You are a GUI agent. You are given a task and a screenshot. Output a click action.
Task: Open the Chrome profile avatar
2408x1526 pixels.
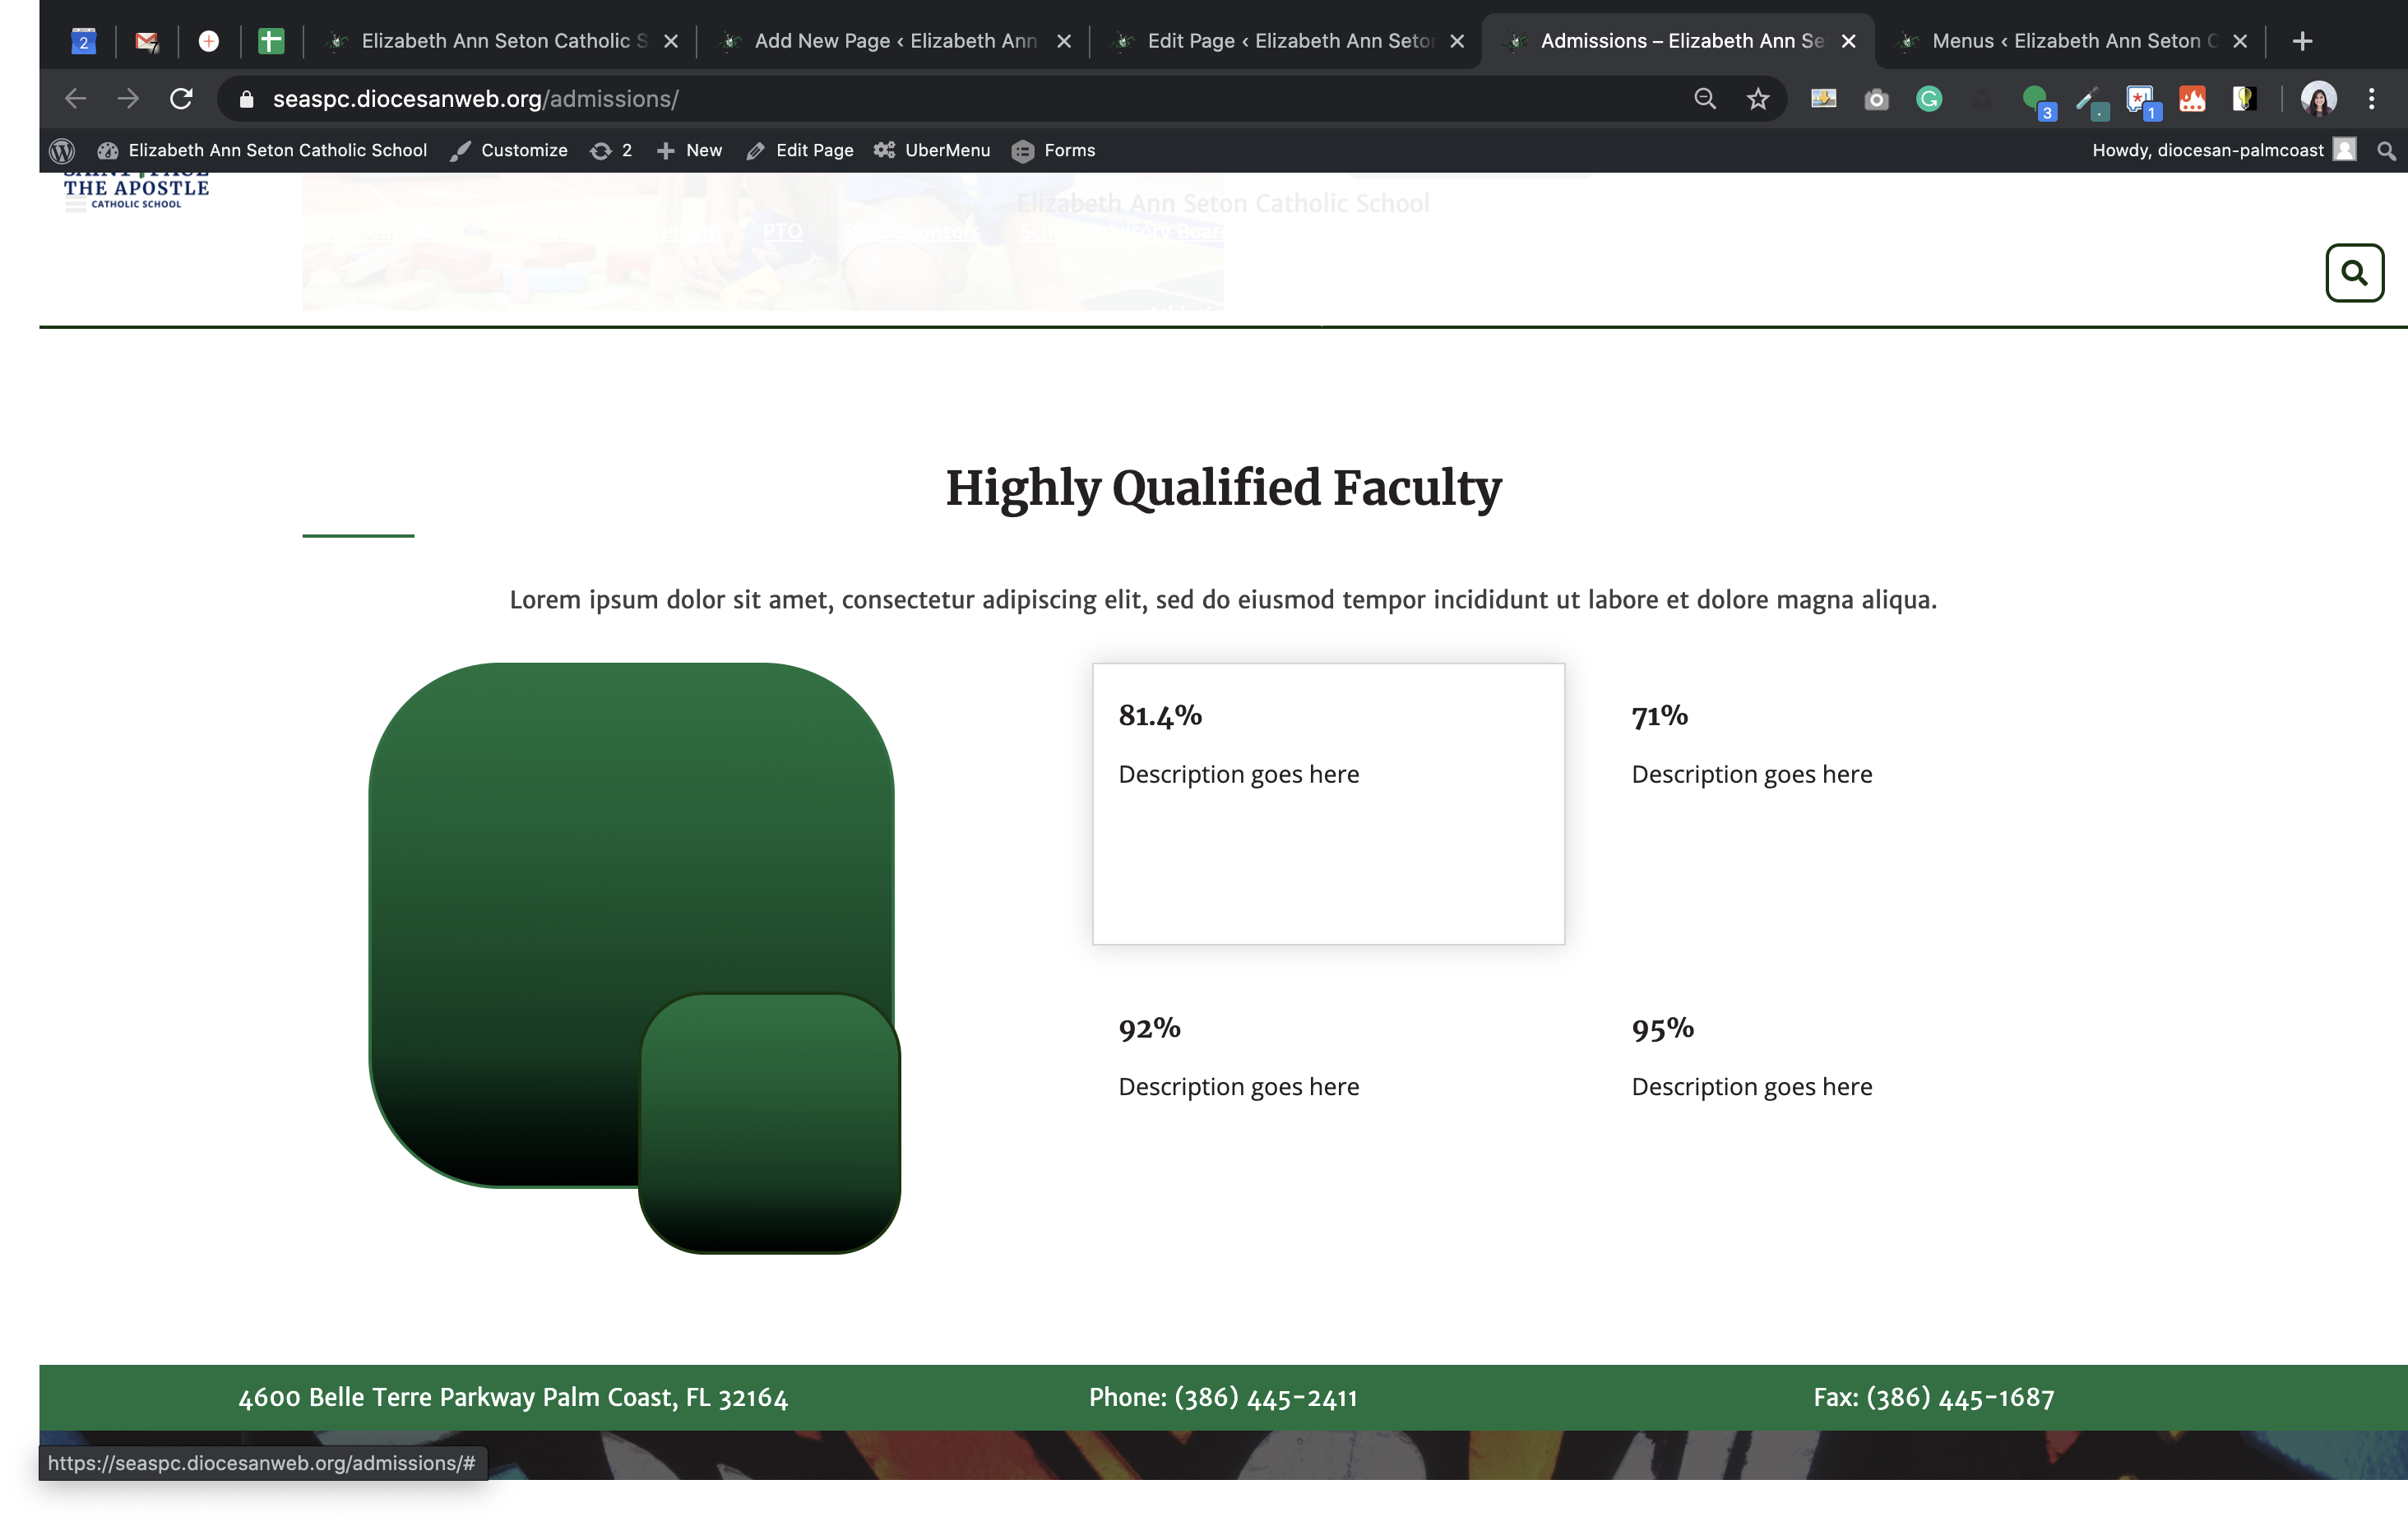coord(2318,99)
